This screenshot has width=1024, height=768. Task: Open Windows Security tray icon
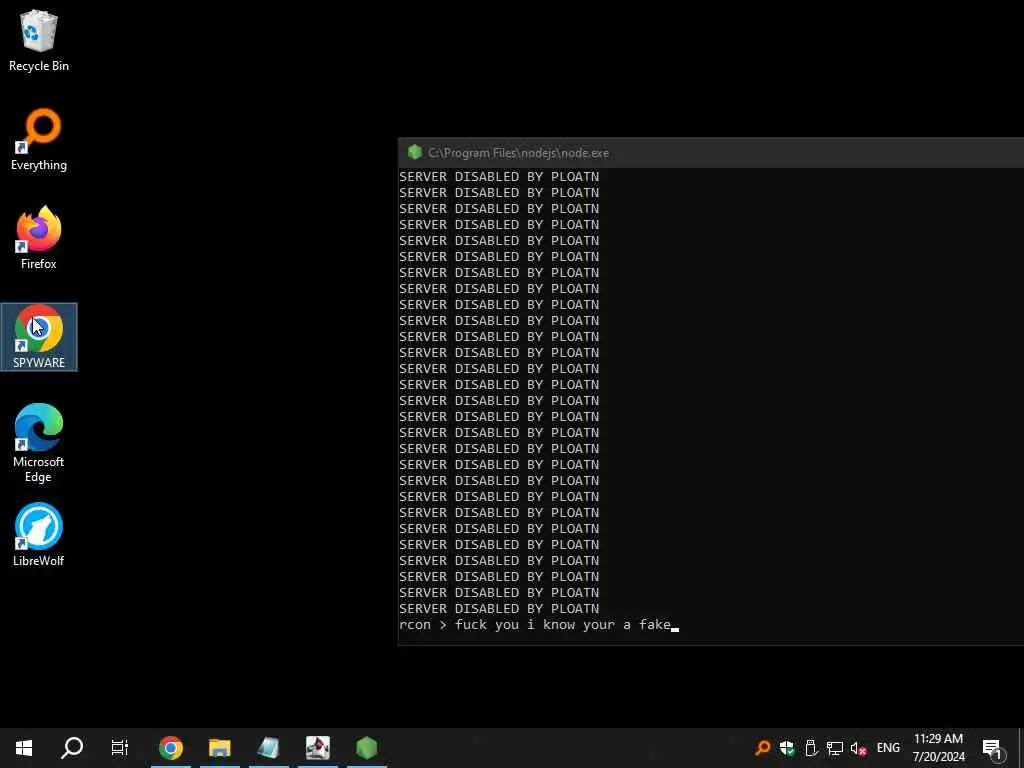point(787,748)
